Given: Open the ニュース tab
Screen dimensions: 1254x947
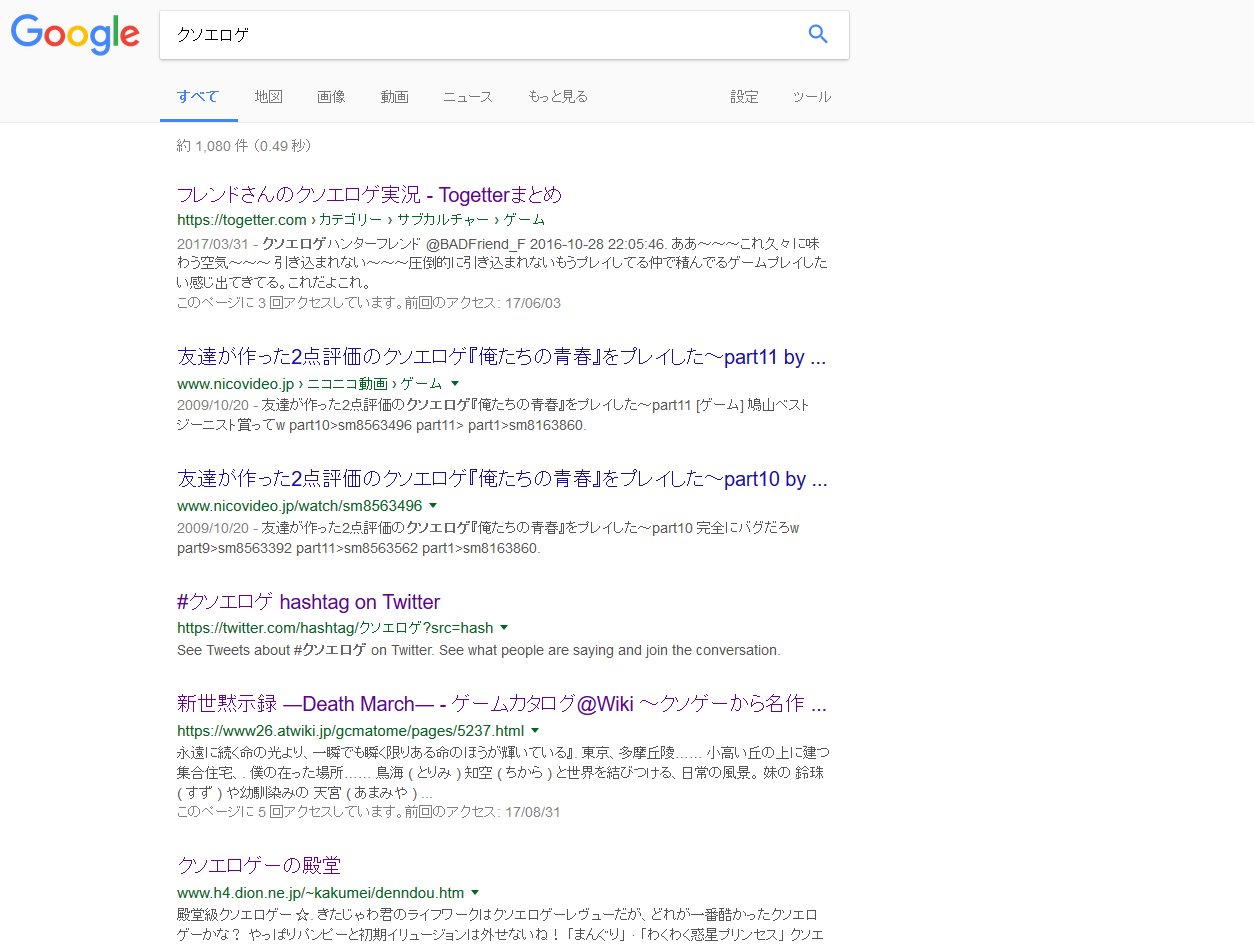Looking at the screenshot, I should pyautogui.click(x=468, y=97).
